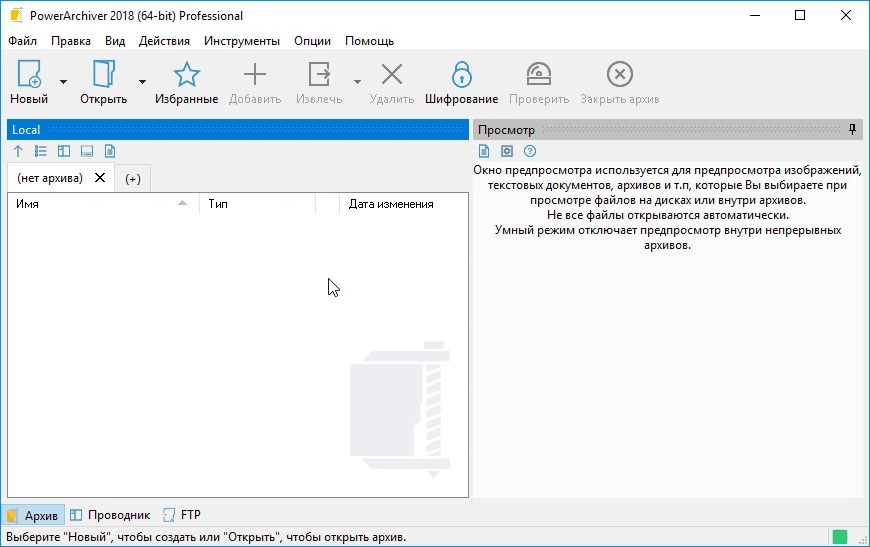Click the Удалить X icon

(392, 74)
